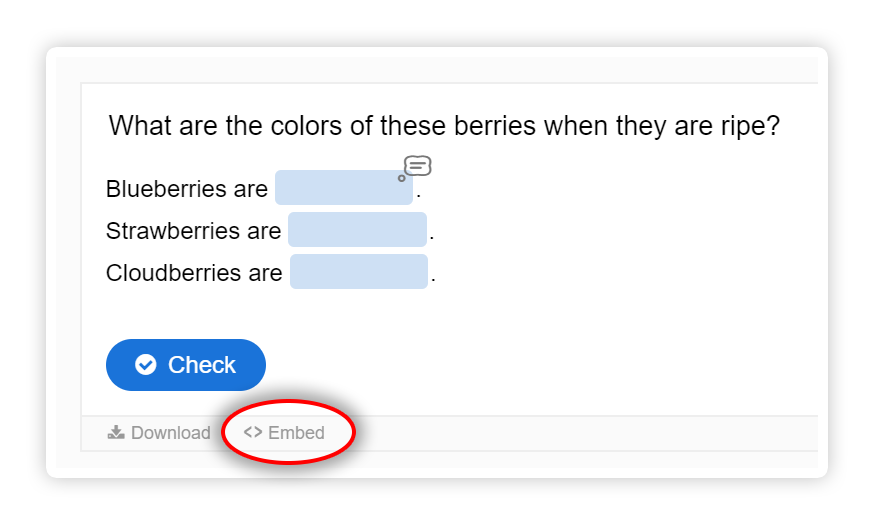The width and height of the screenshot is (874, 525).
Task: Focus the Cloudberries answer blank
Action: coord(359,271)
